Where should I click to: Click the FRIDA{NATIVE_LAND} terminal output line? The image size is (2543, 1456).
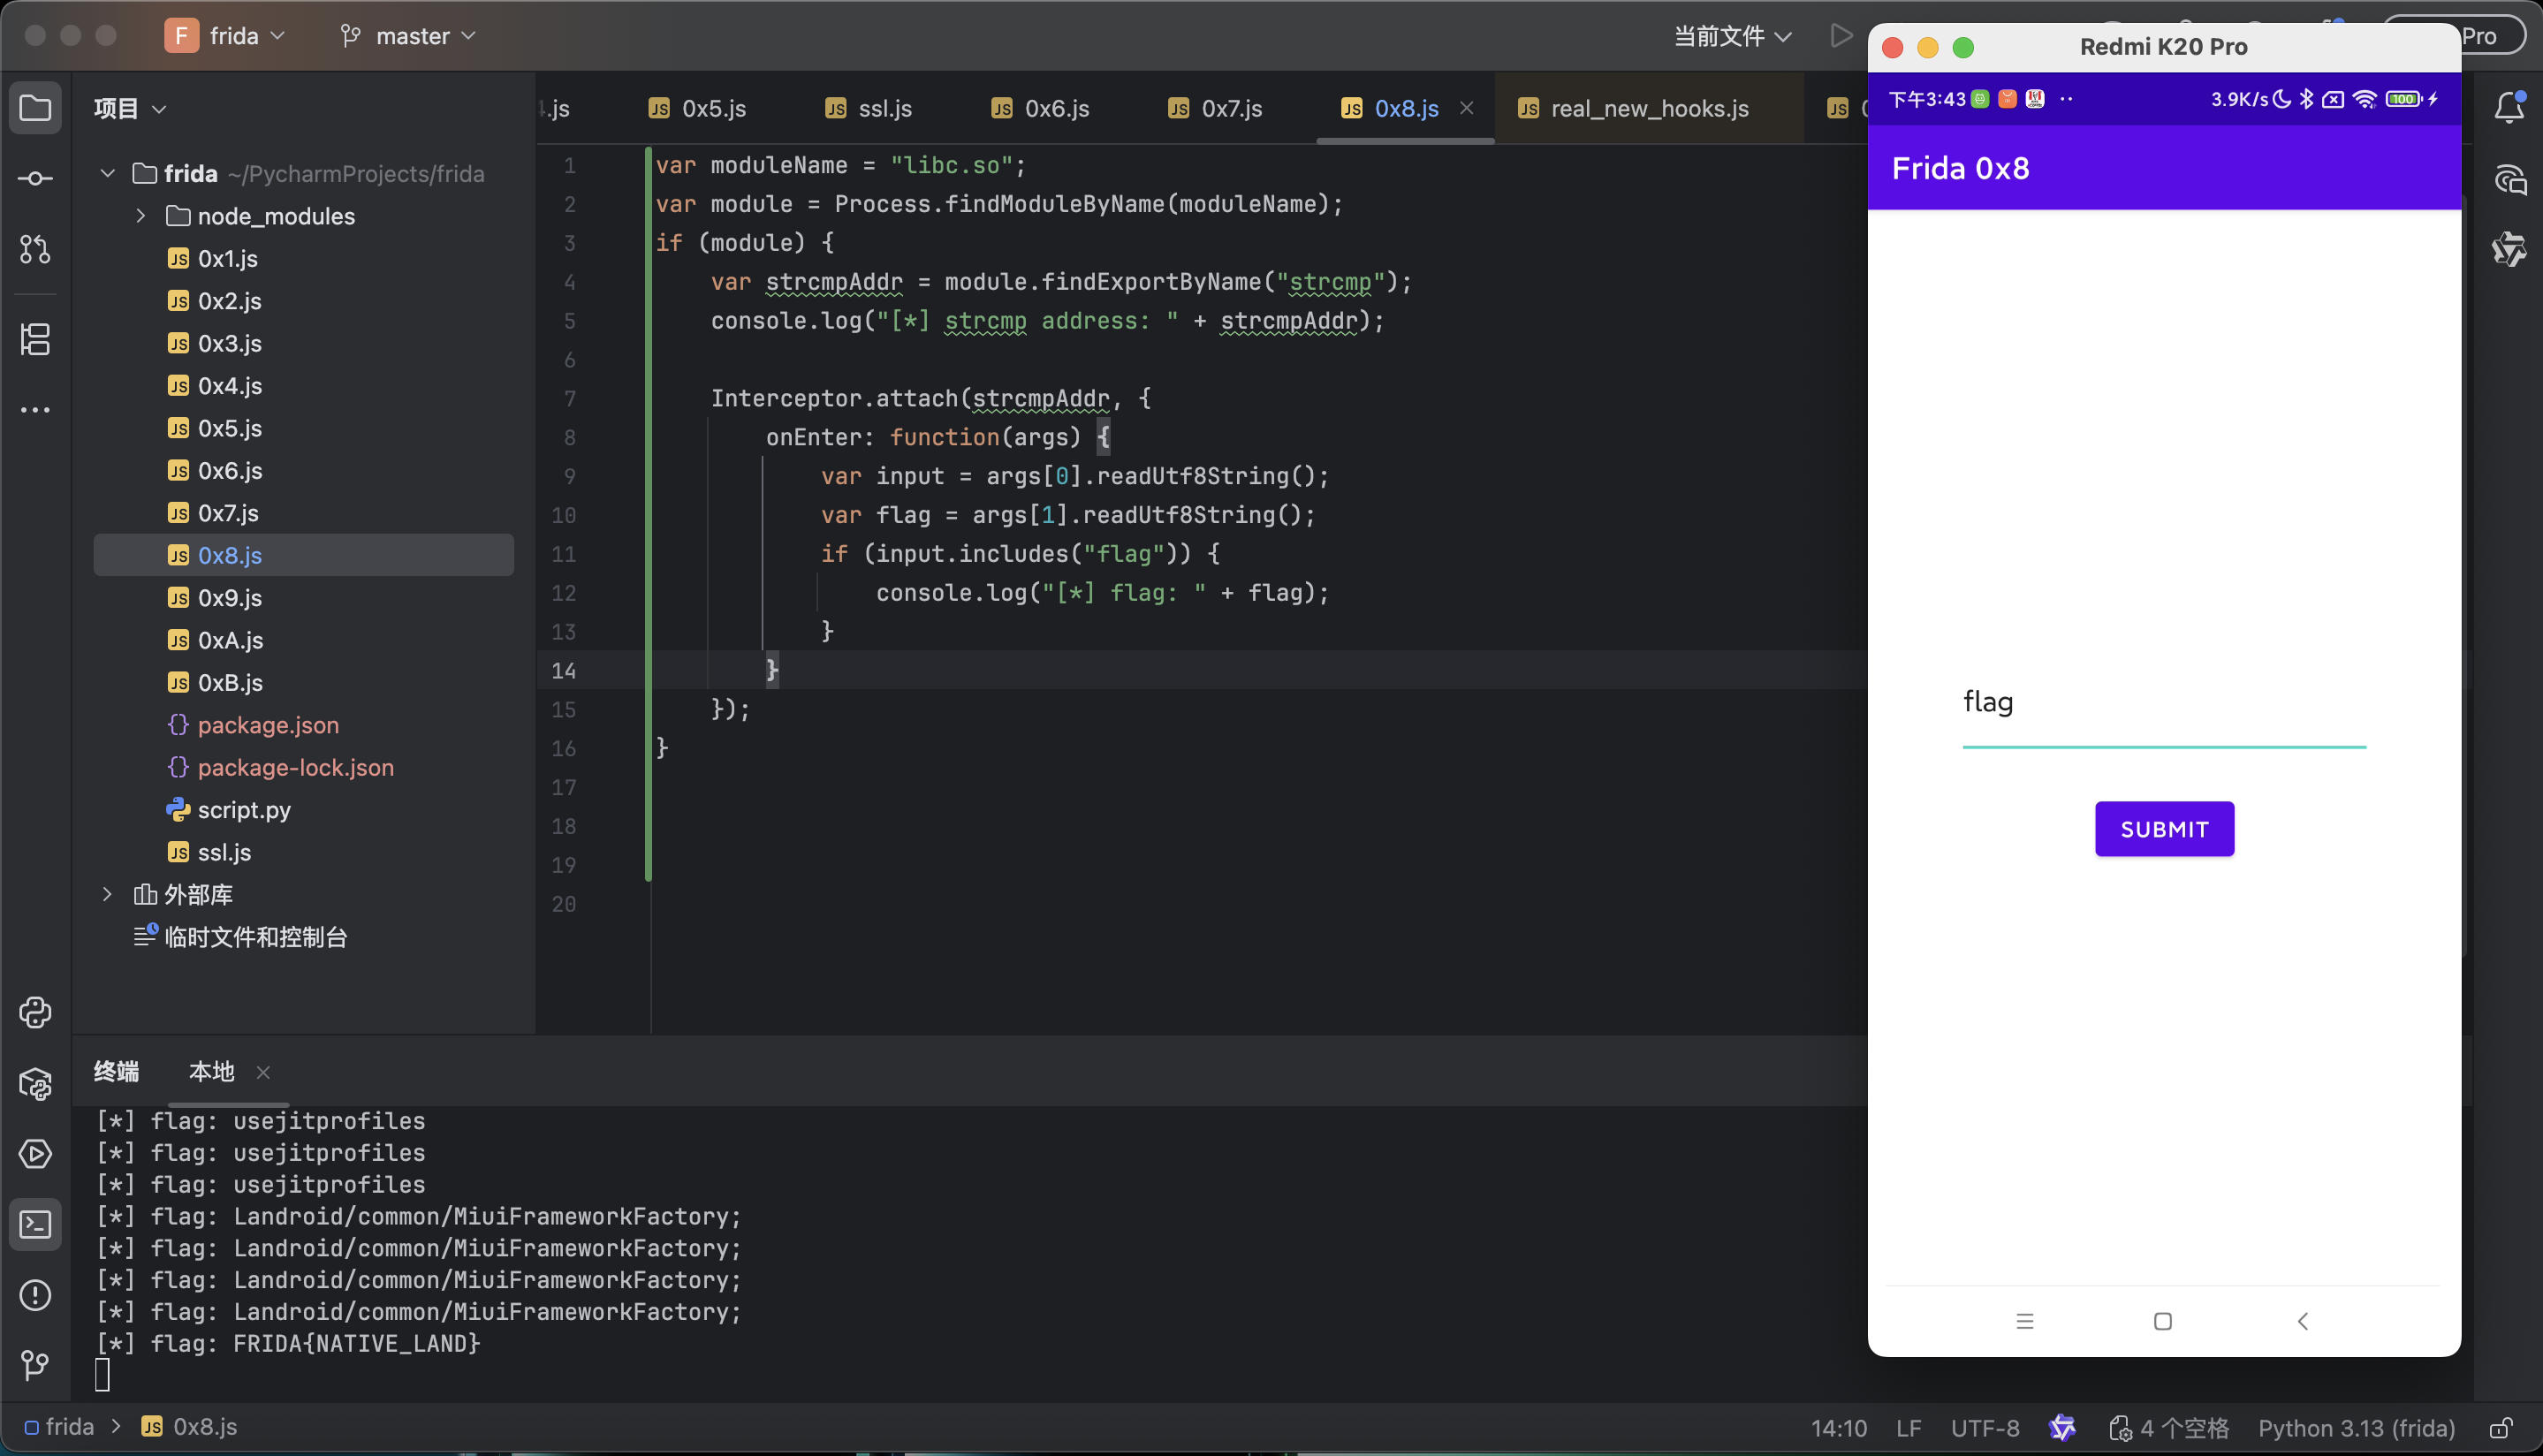(289, 1343)
